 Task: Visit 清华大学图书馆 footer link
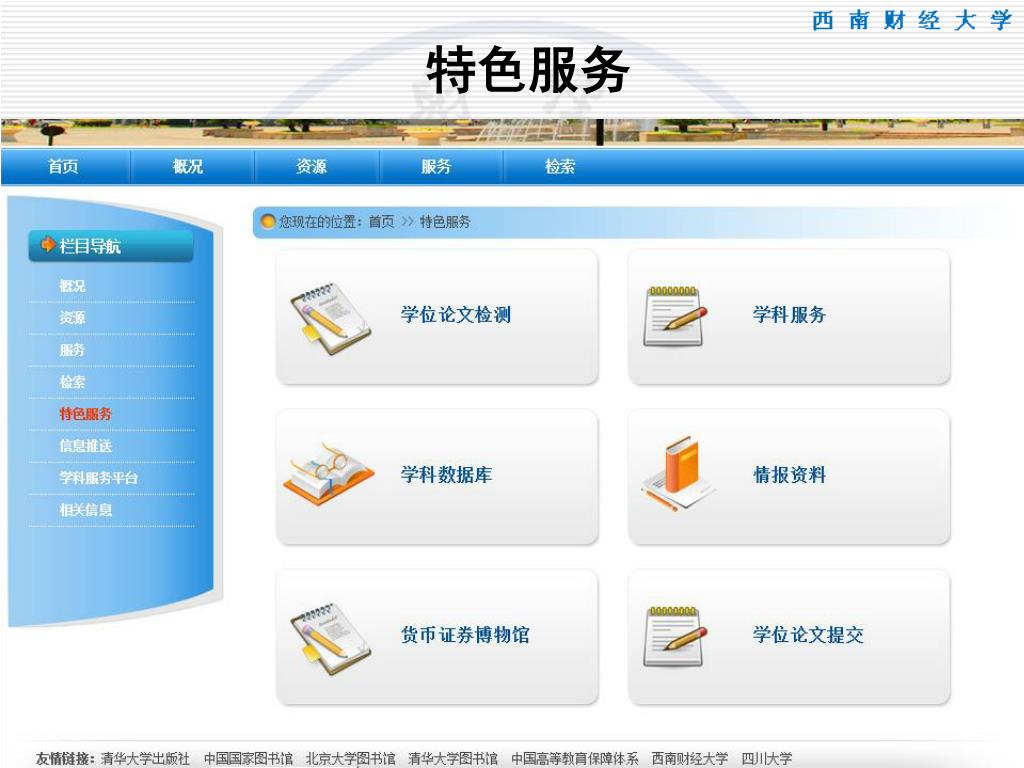453,758
